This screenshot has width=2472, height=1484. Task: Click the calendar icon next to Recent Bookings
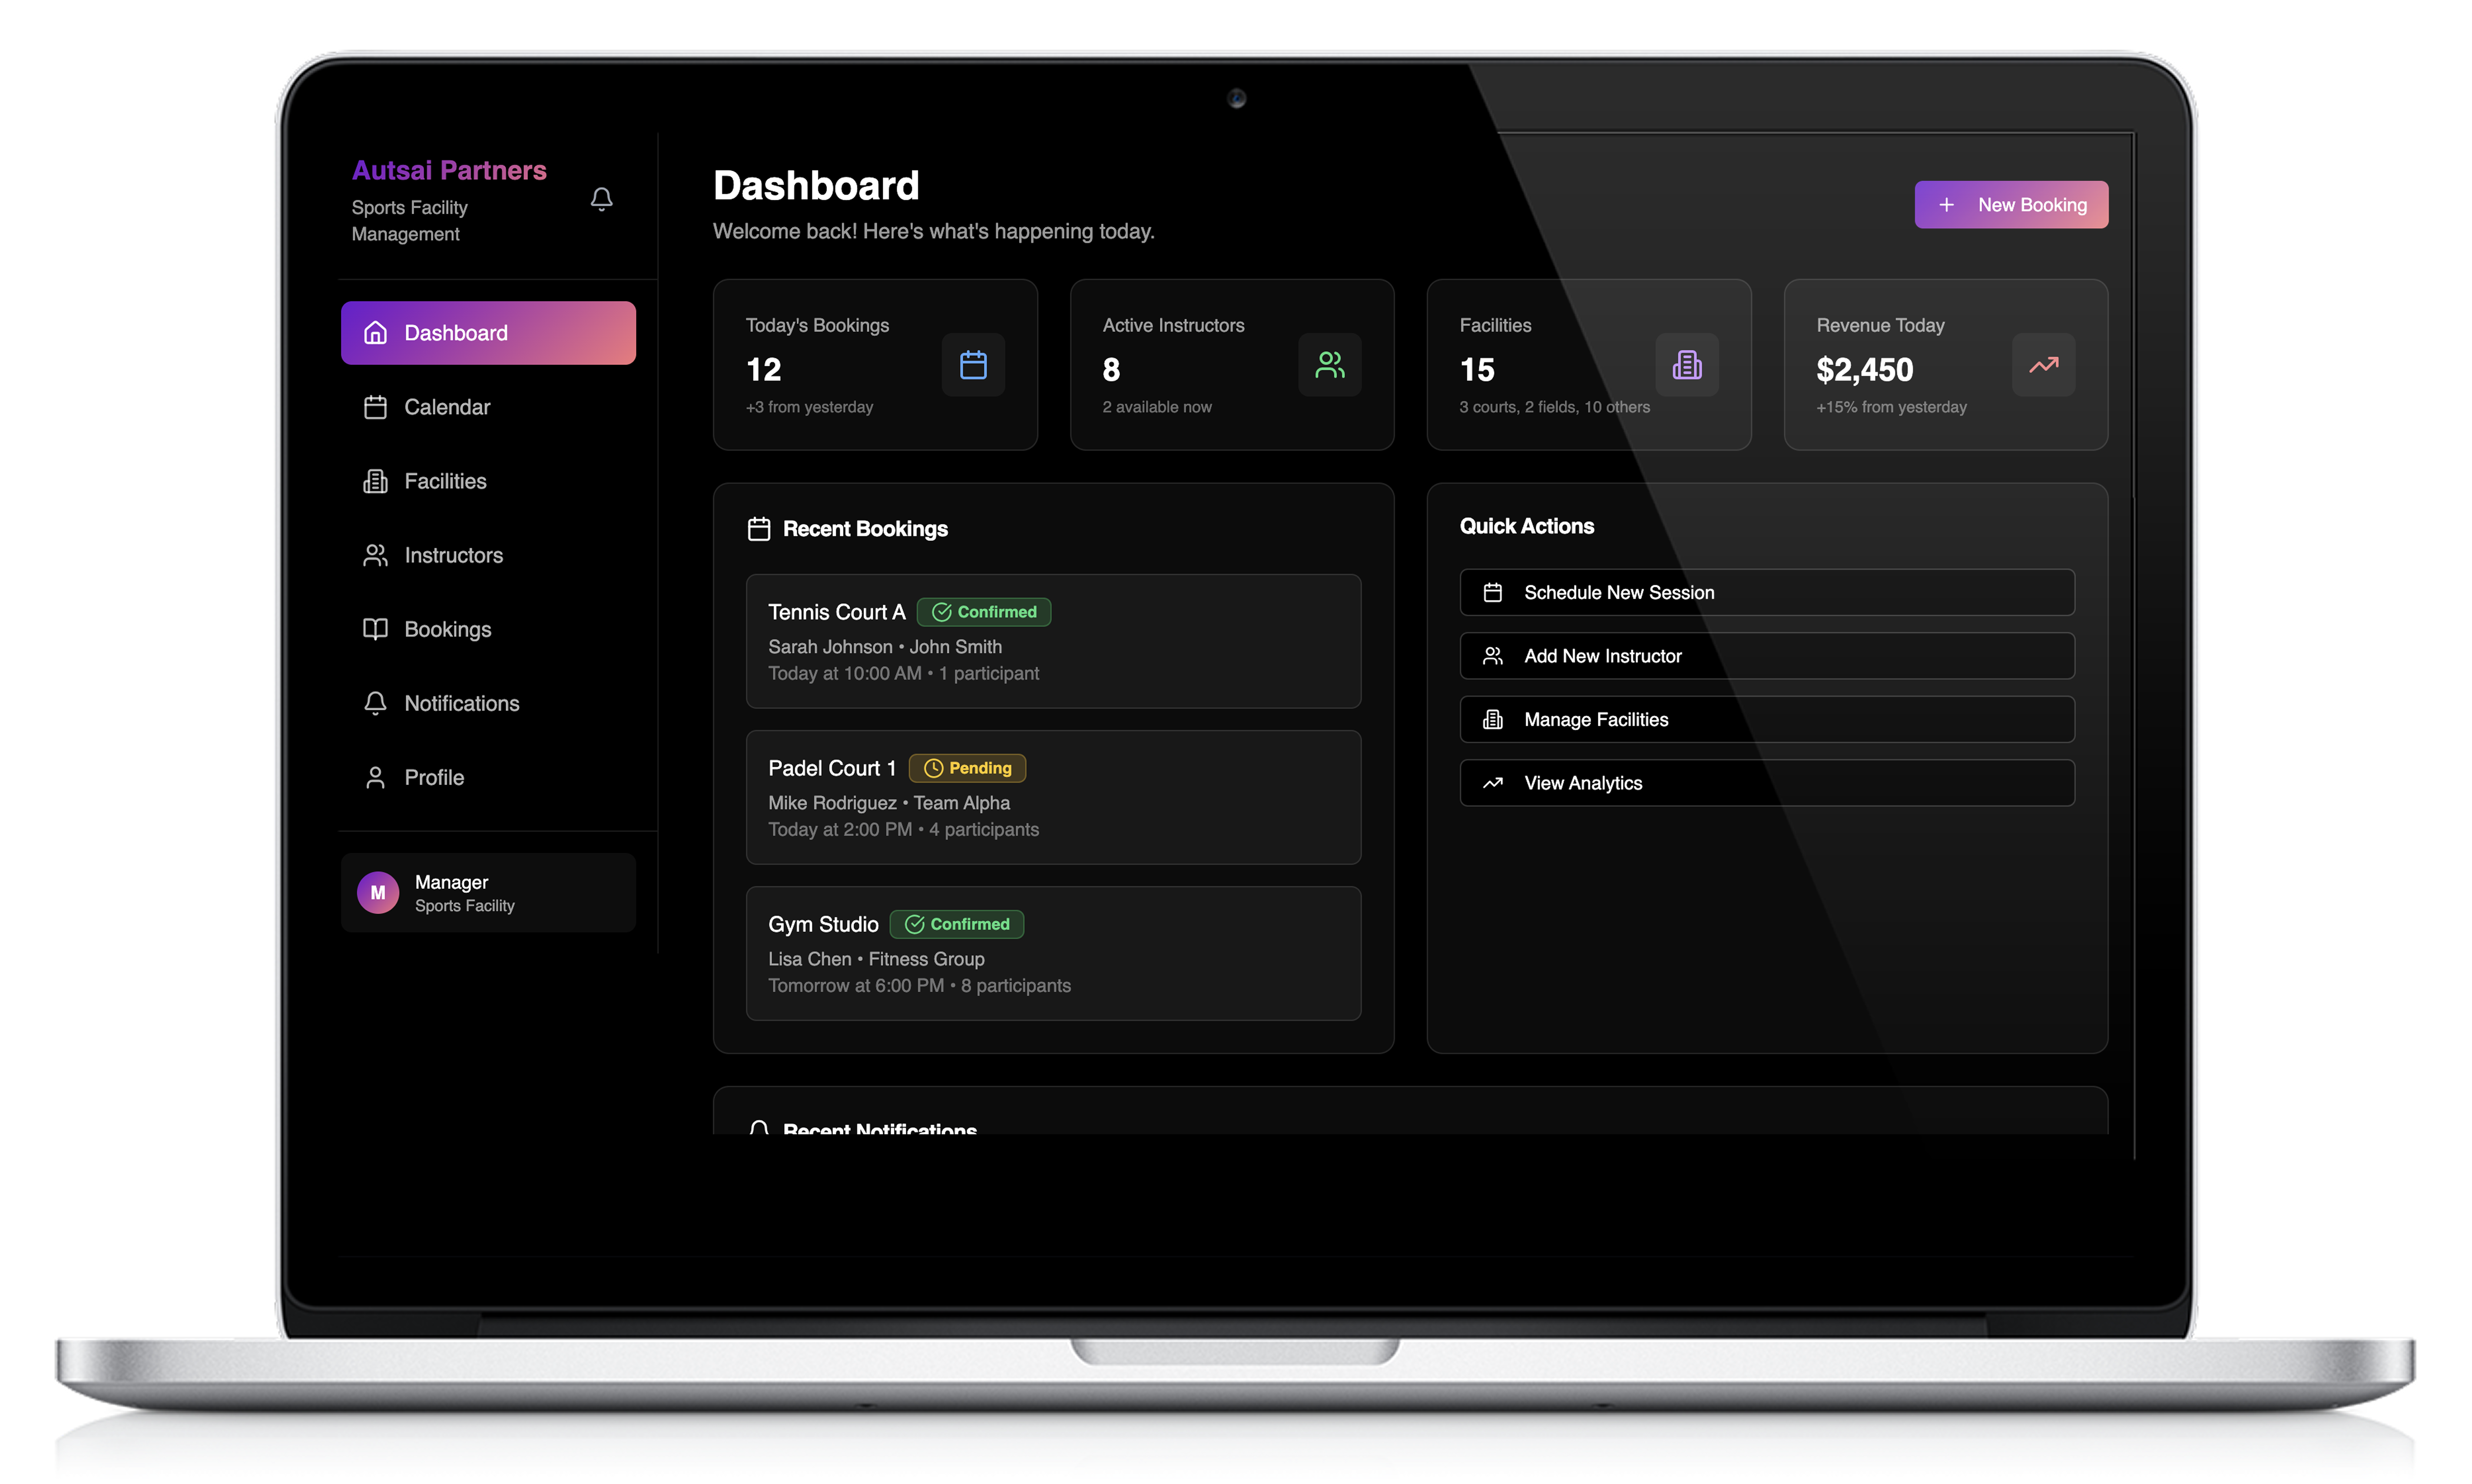click(759, 529)
